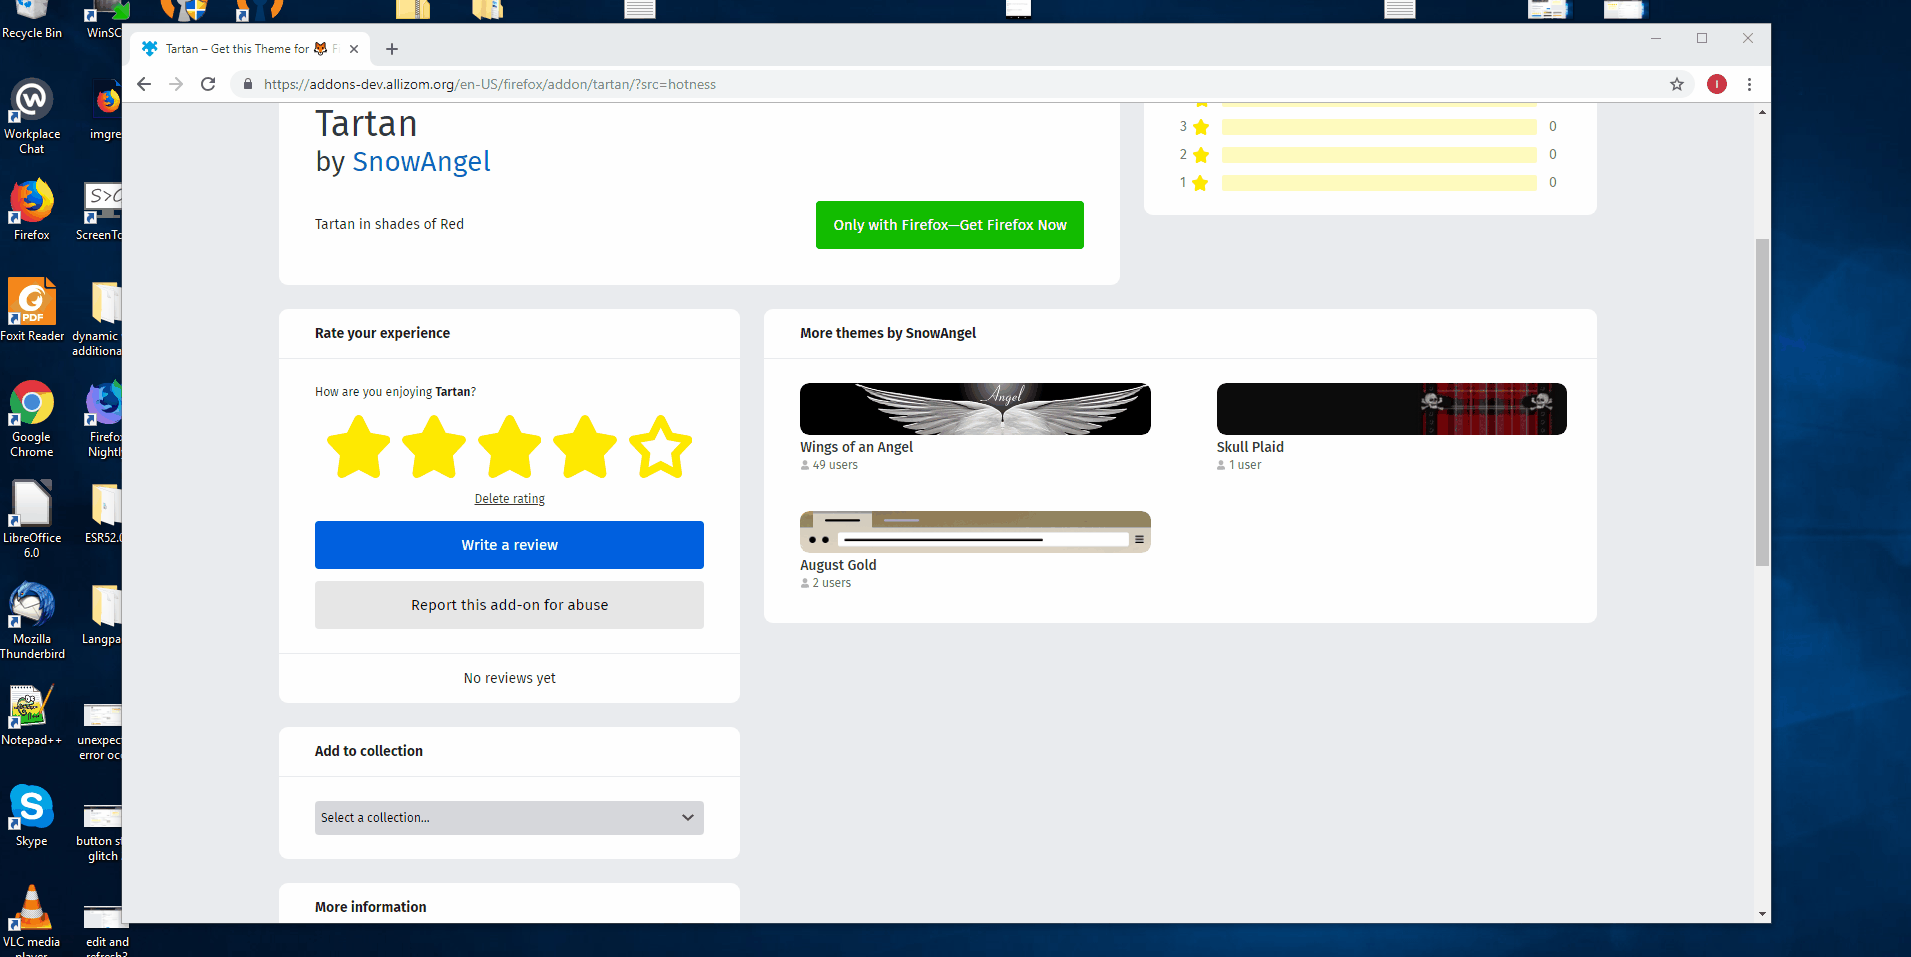Close the Tartan theme tab
The width and height of the screenshot is (1911, 957).
tap(354, 49)
